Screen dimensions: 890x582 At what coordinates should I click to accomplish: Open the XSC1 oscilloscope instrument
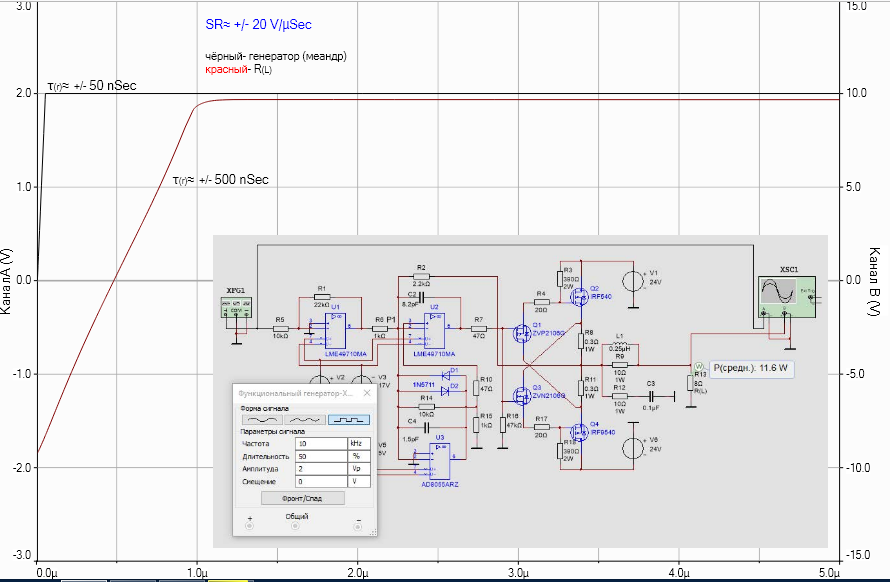point(787,298)
